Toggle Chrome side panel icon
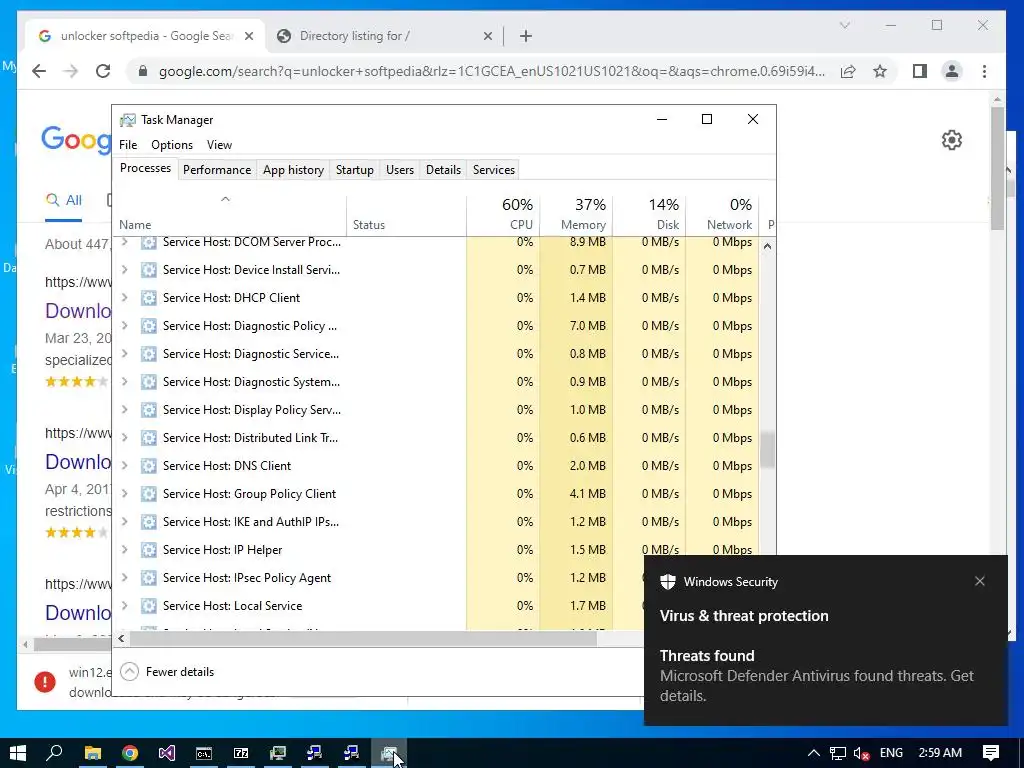 (920, 71)
